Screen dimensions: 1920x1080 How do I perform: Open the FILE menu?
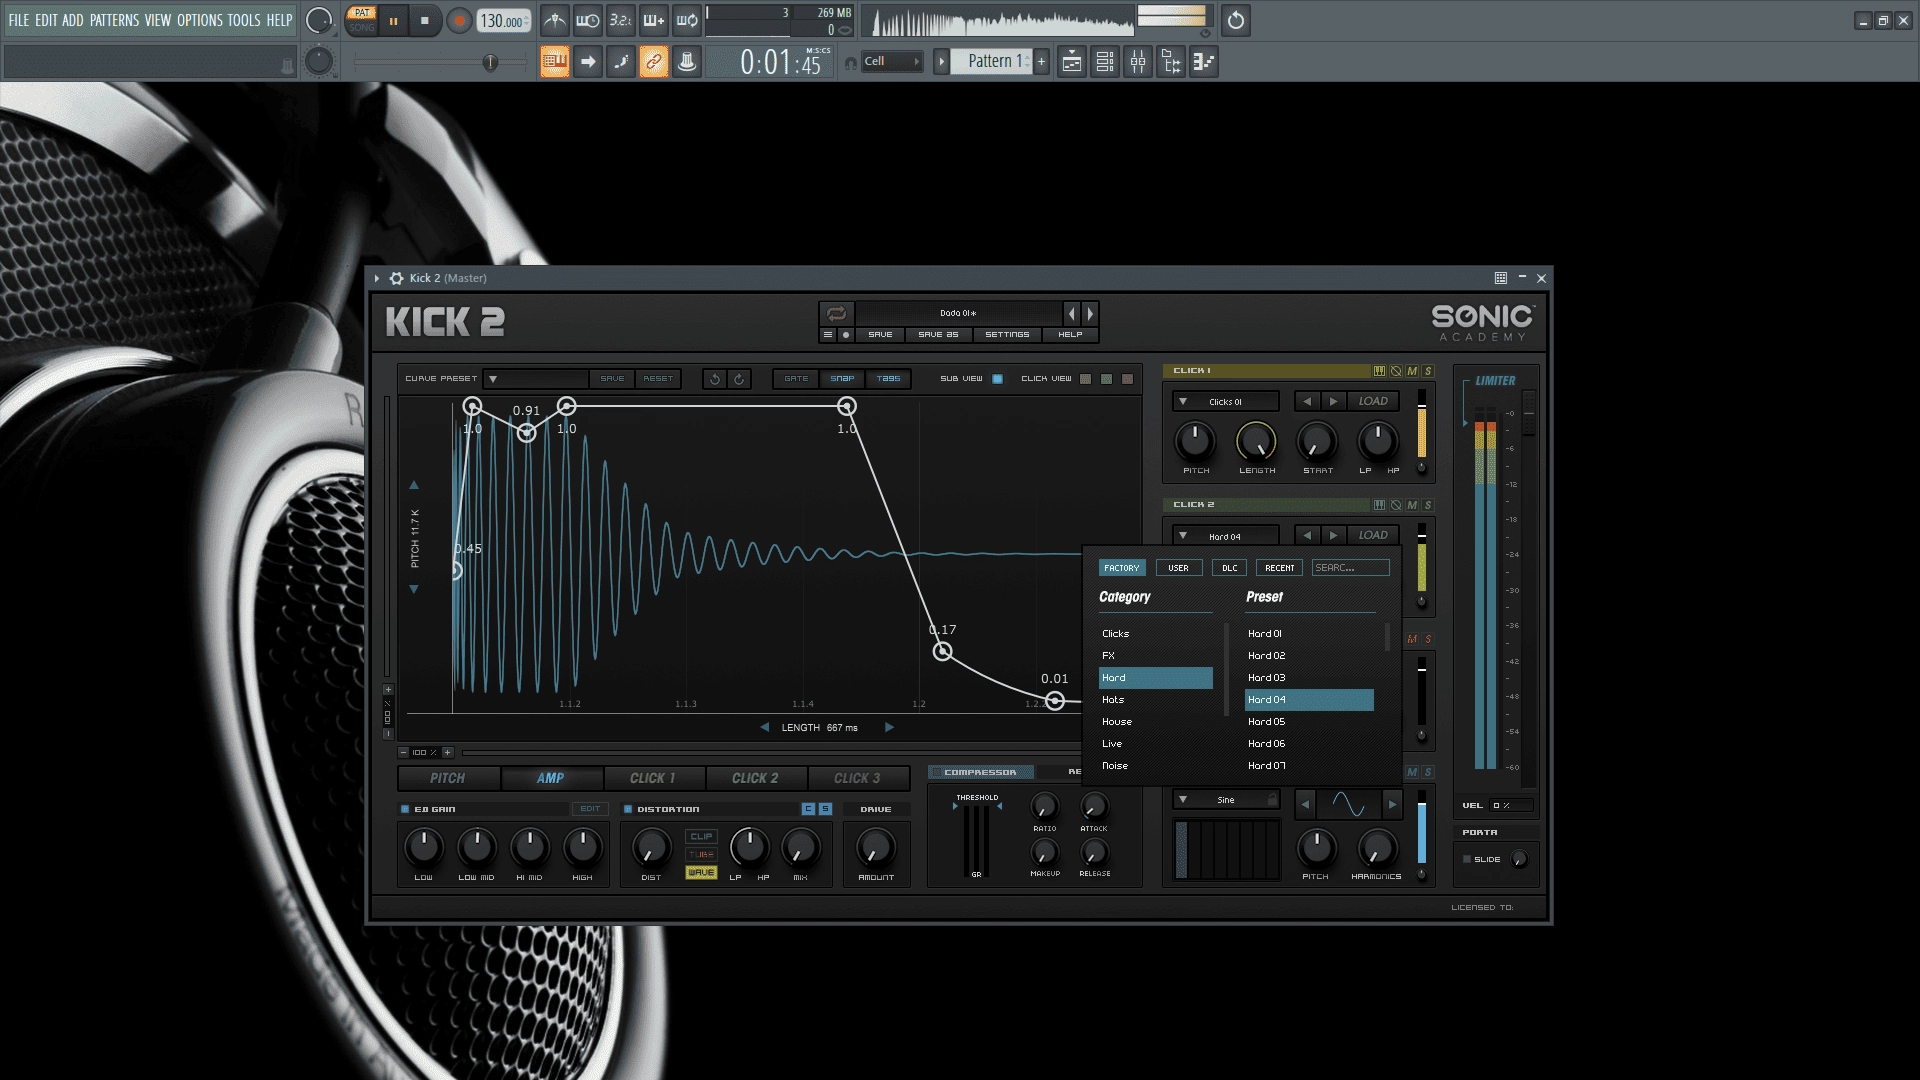coord(19,20)
